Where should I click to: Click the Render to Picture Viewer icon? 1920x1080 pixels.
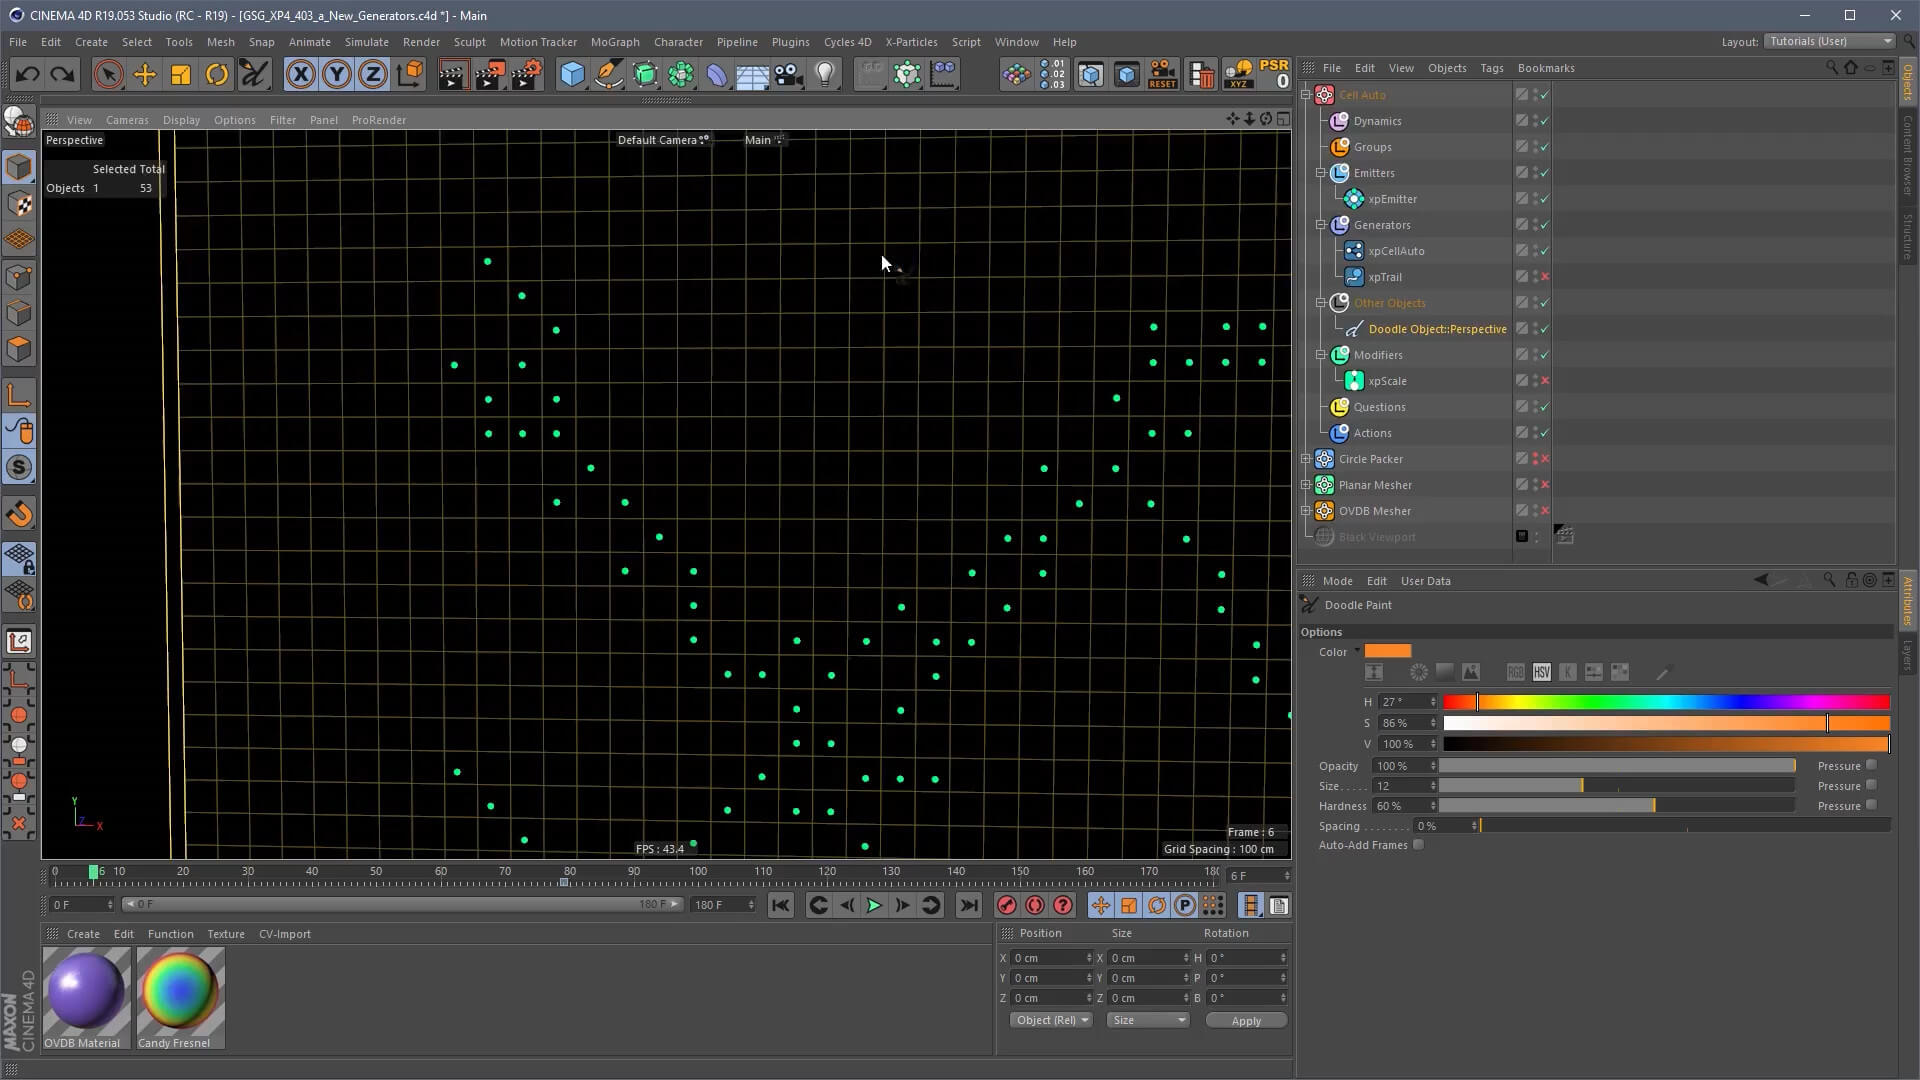tap(489, 74)
